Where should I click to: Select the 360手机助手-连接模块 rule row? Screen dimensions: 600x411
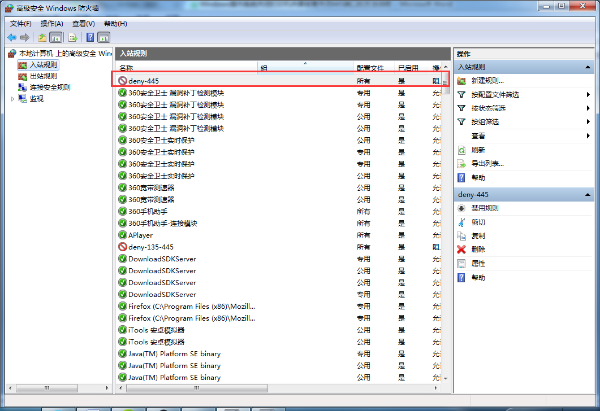(279, 223)
